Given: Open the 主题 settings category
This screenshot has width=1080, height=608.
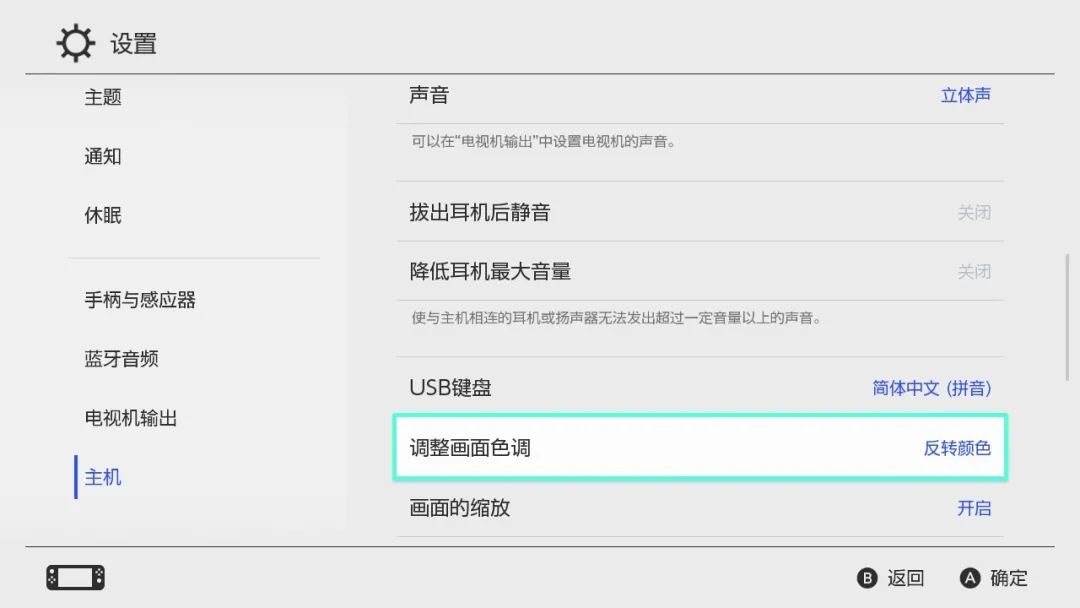Looking at the screenshot, I should pyautogui.click(x=103, y=97).
